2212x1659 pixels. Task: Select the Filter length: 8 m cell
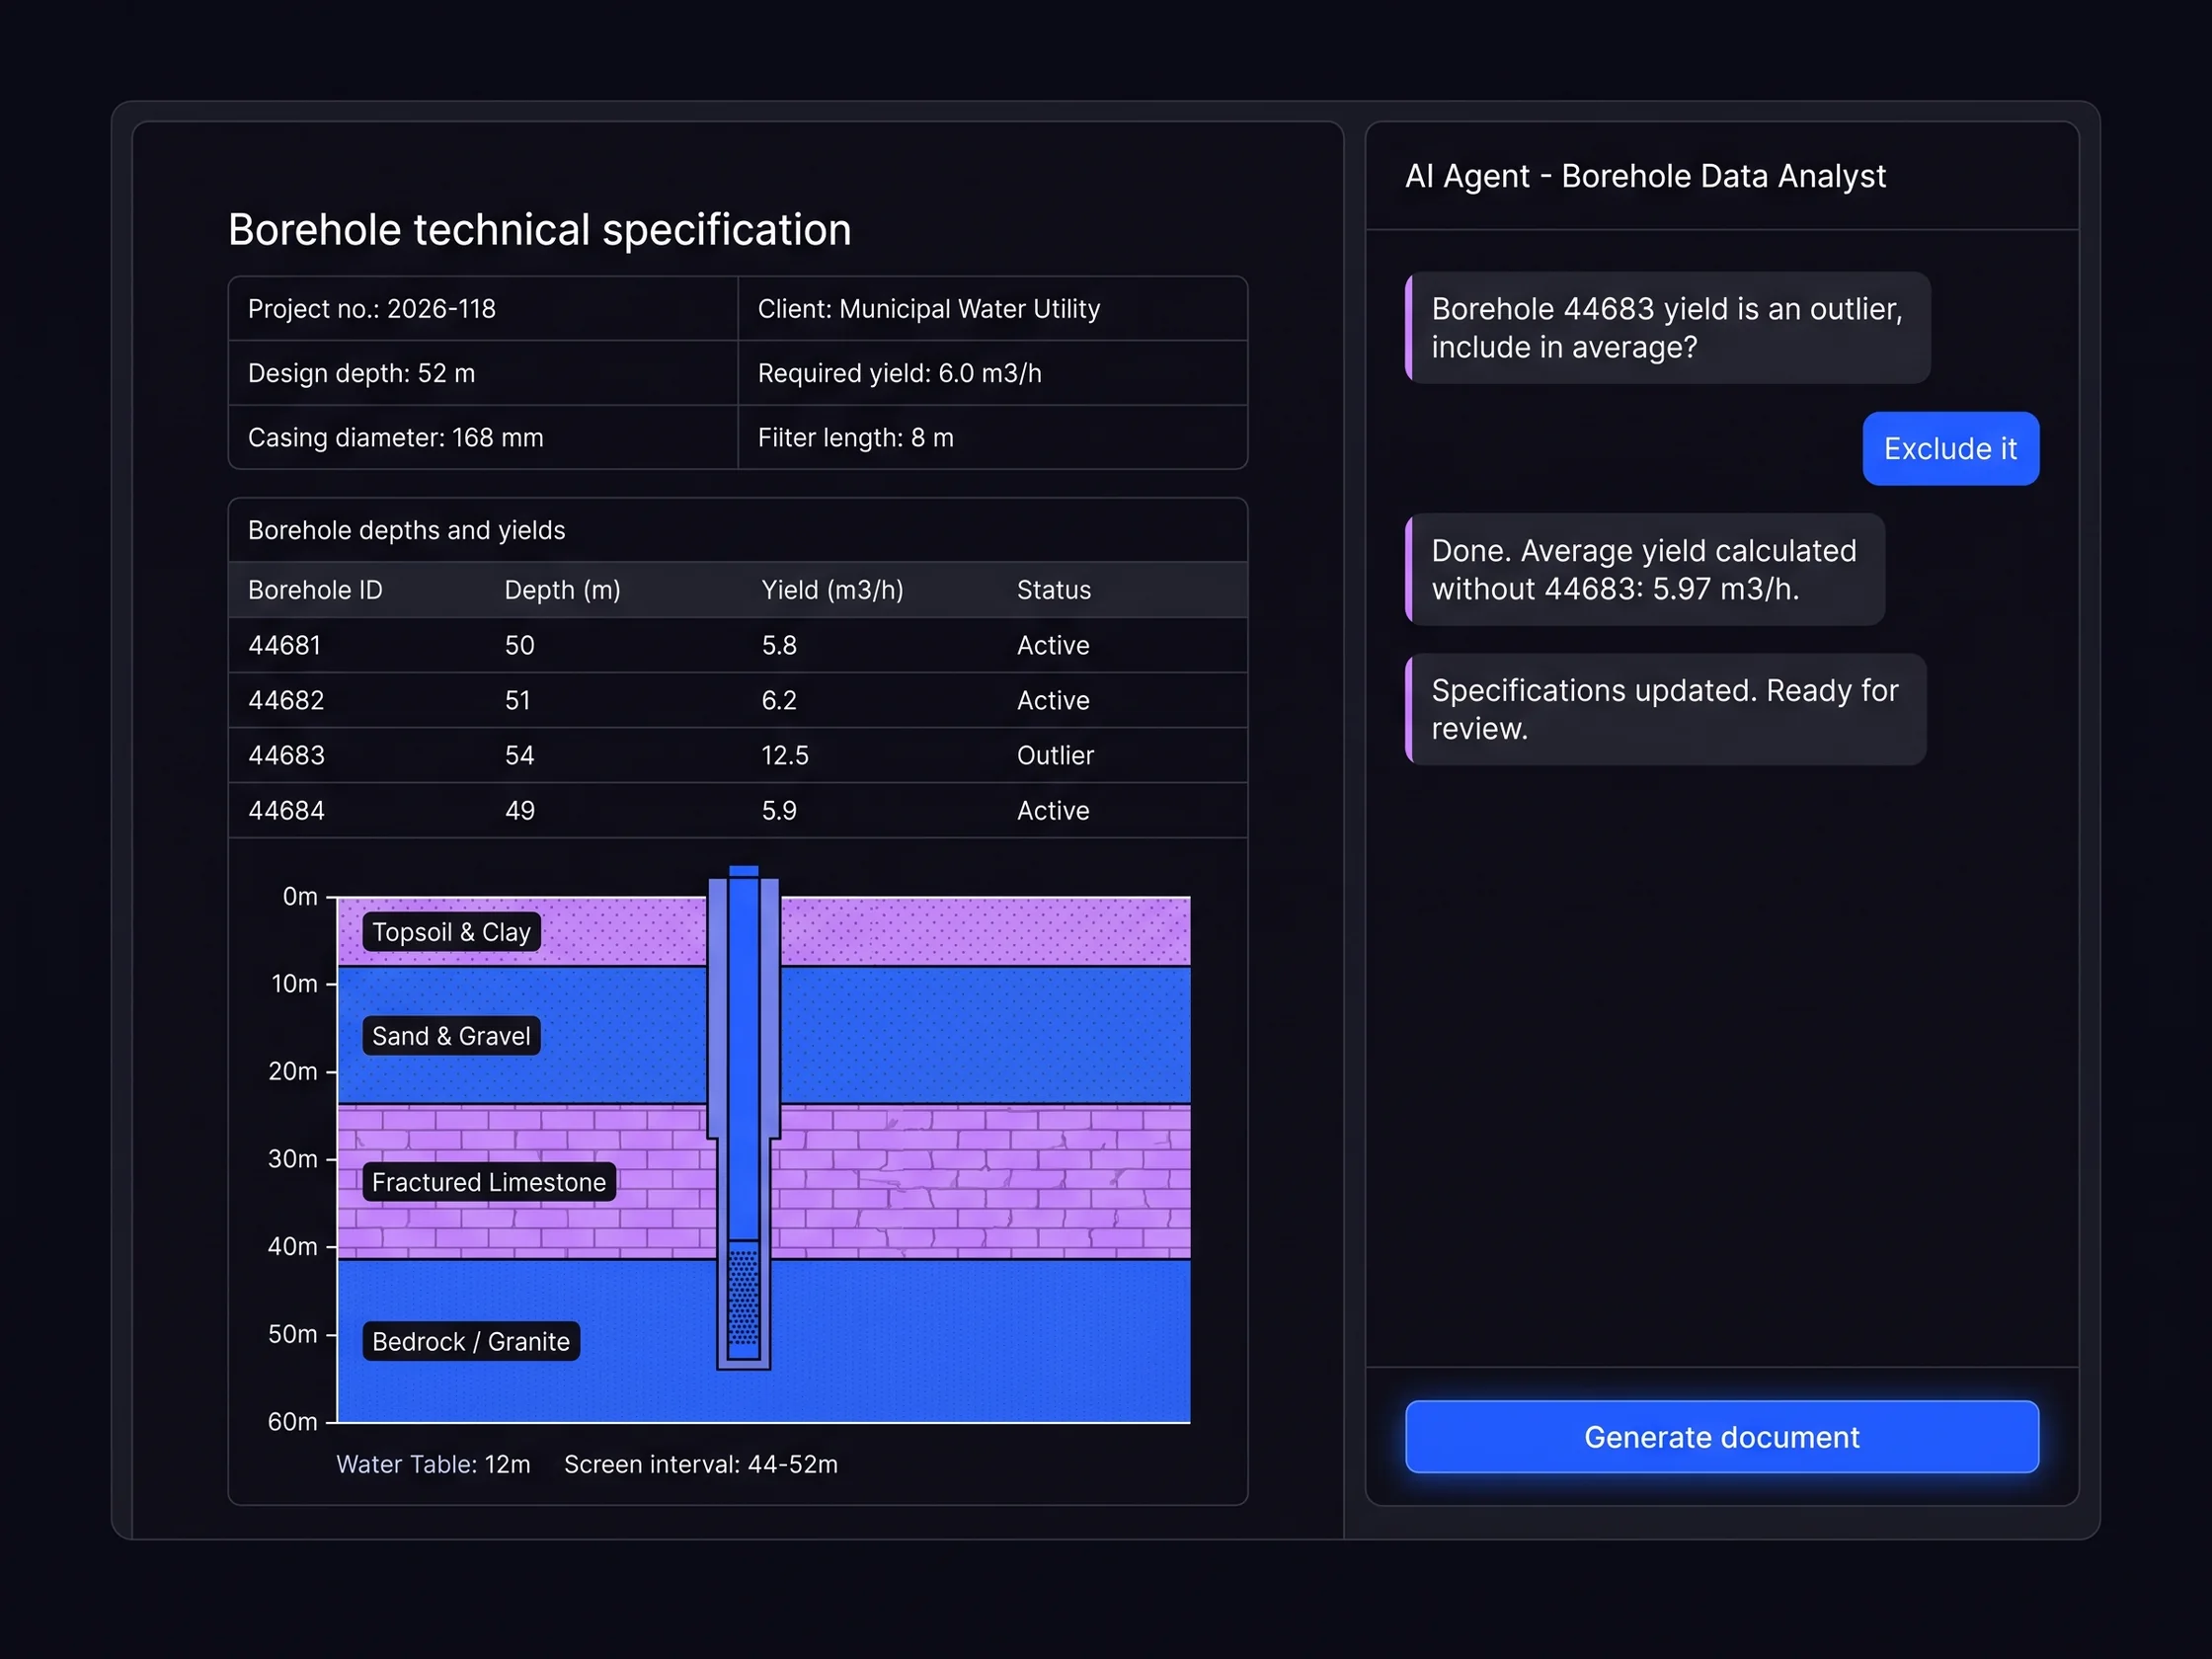[992, 437]
